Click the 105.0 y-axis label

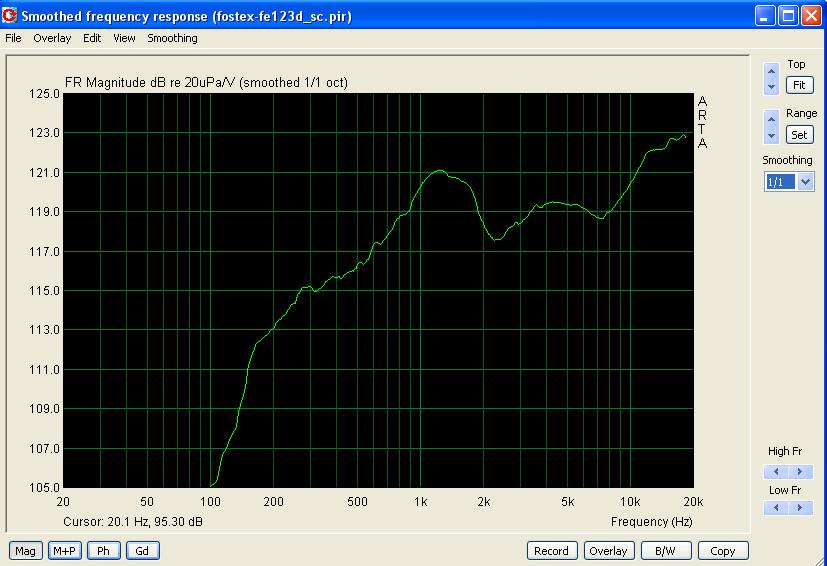point(44,488)
